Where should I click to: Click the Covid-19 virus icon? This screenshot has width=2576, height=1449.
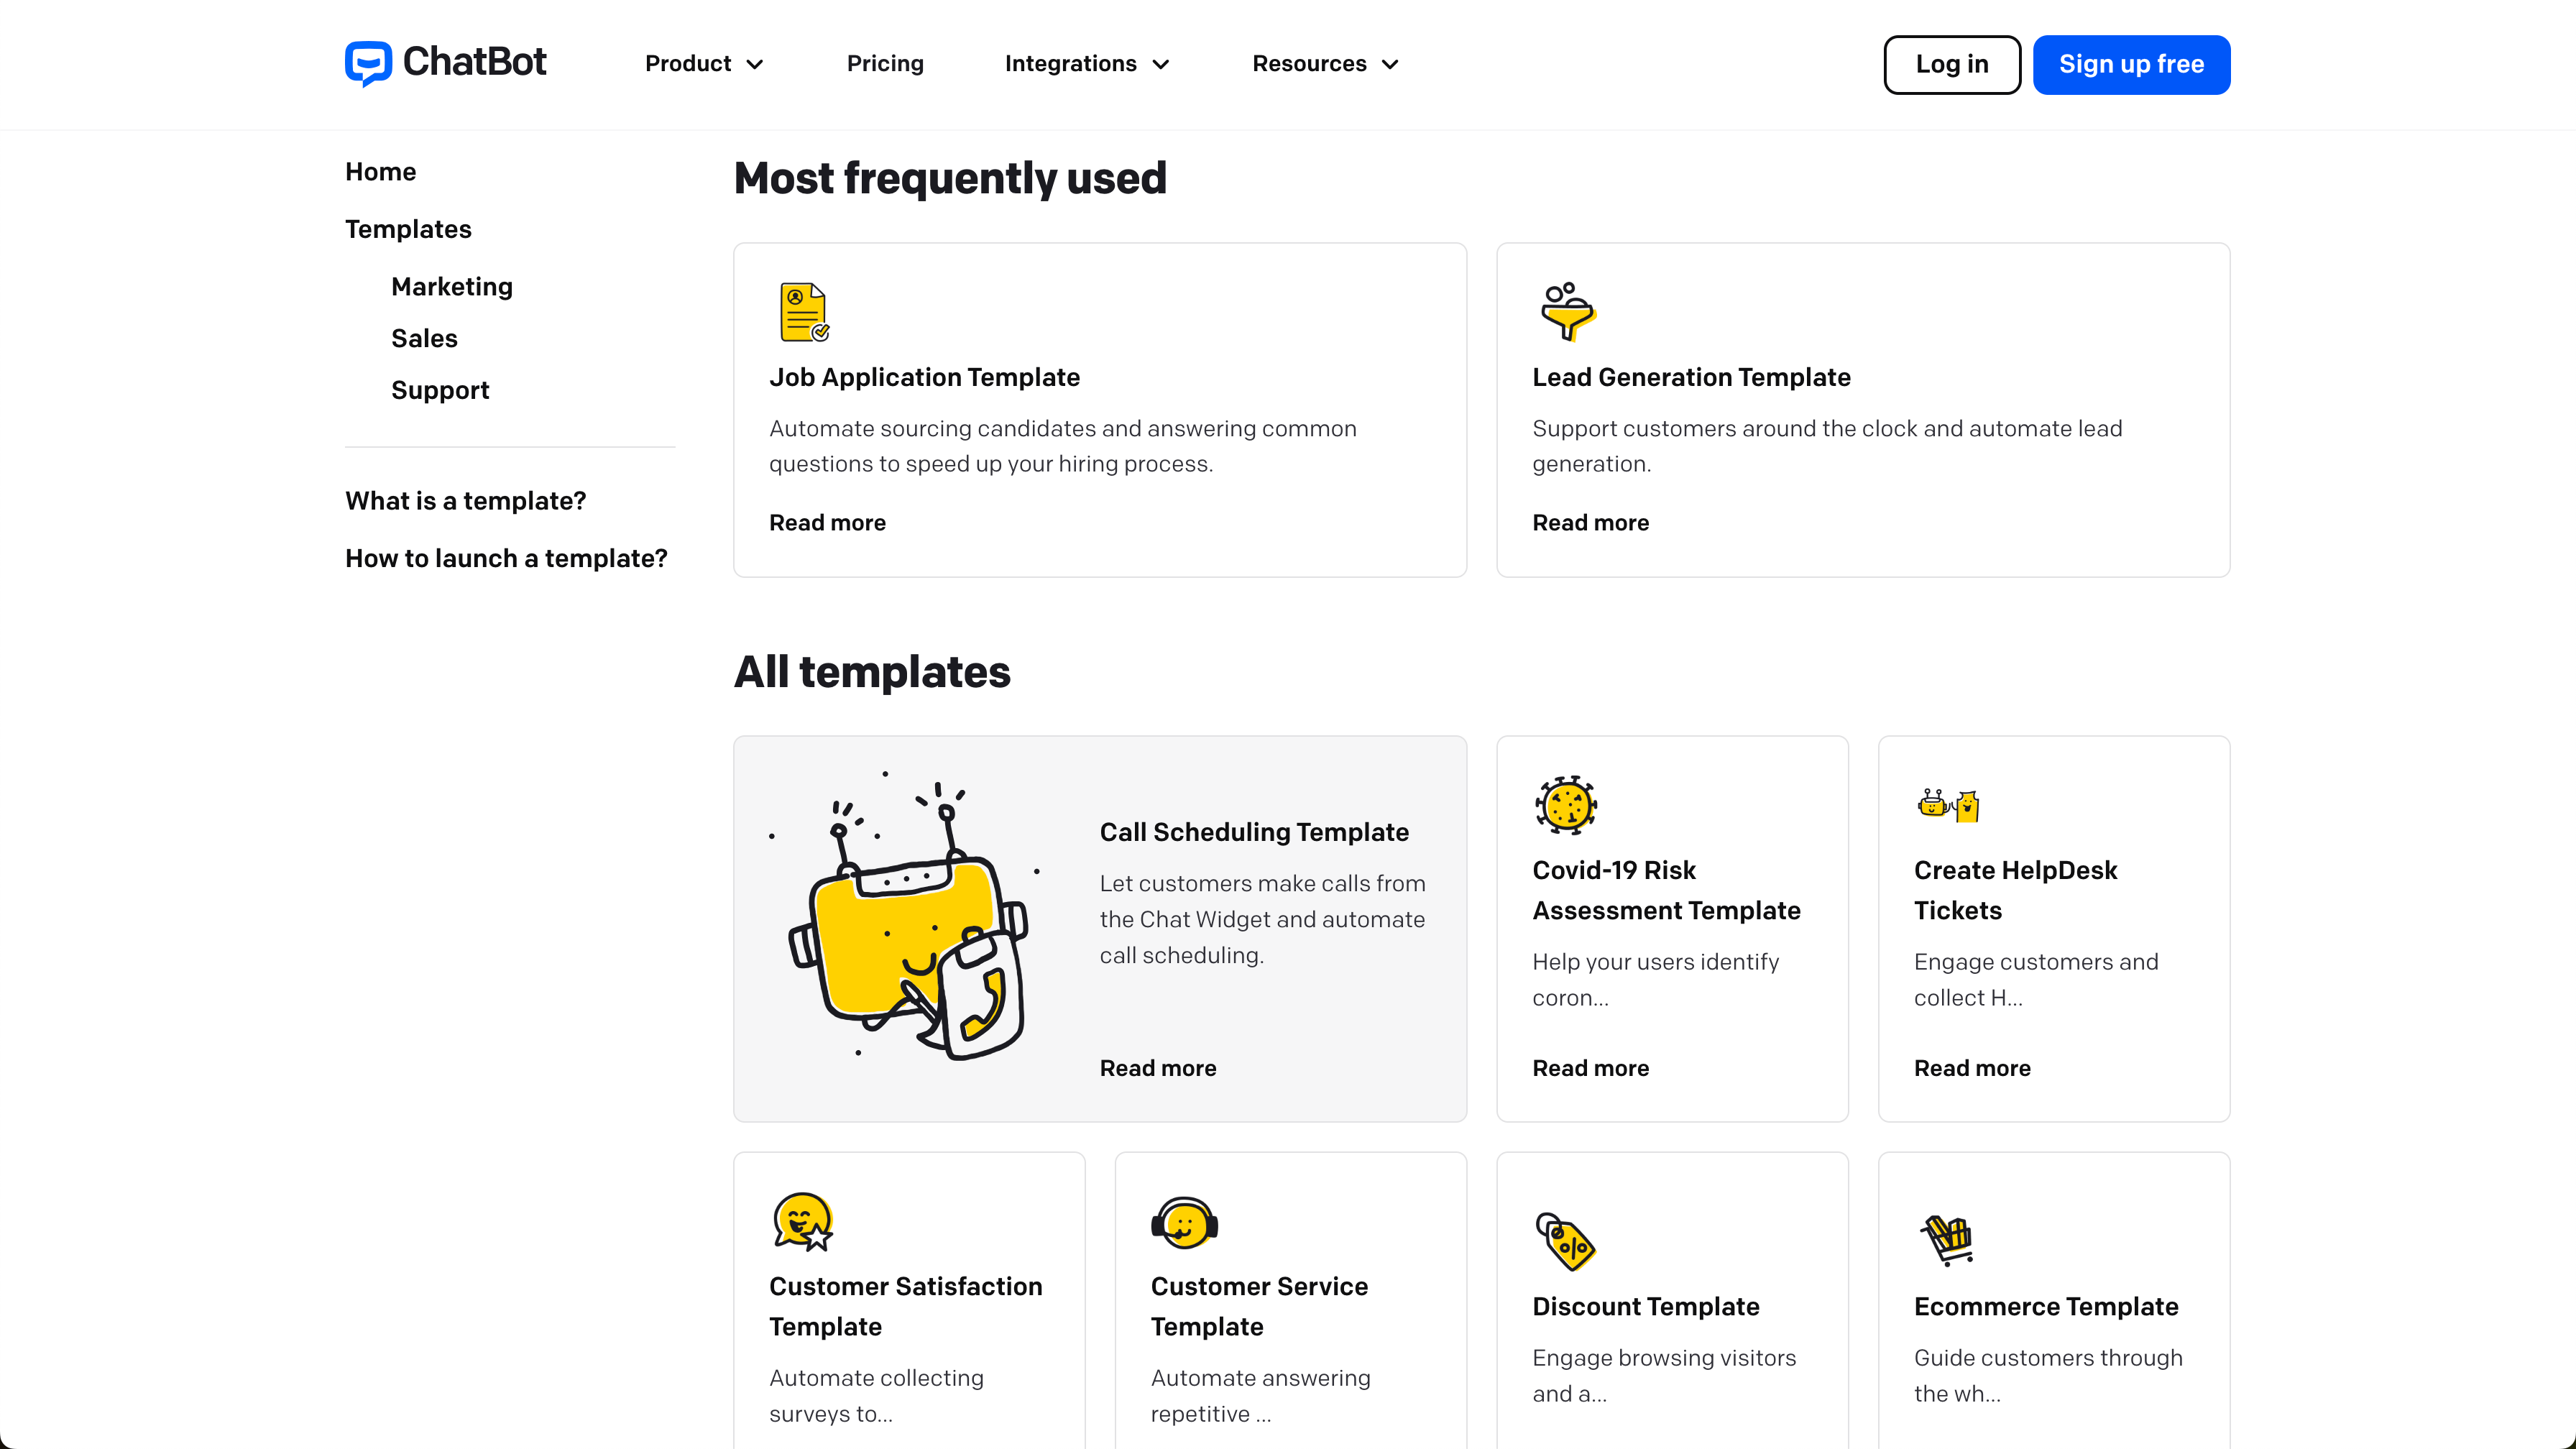(1566, 805)
